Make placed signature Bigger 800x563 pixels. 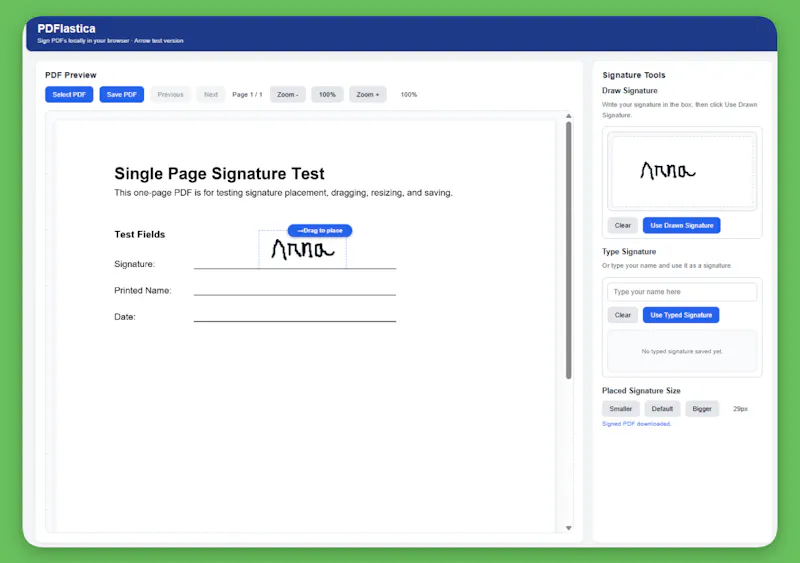(702, 409)
